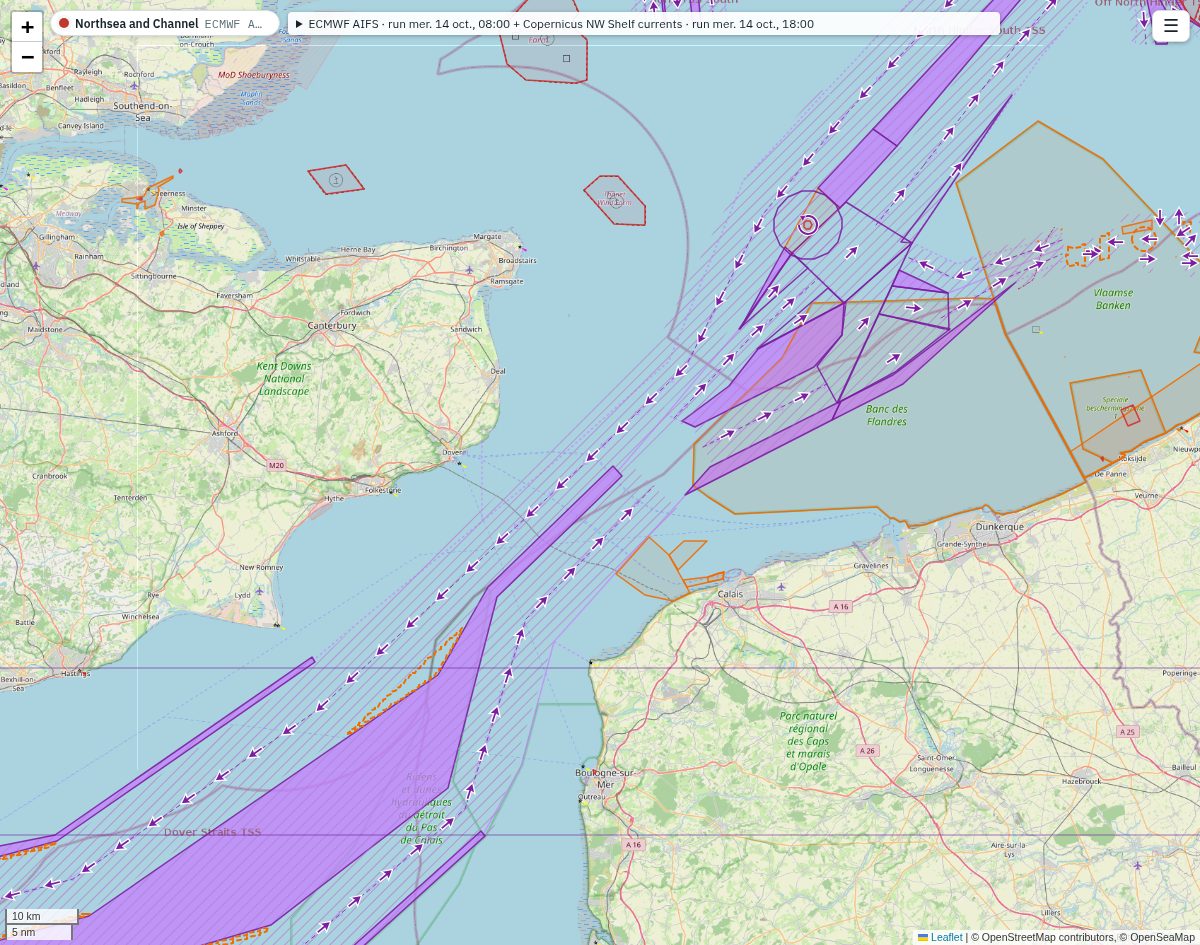This screenshot has width=1200, height=945.
Task: Click the M20 road shield
Action: tap(276, 465)
